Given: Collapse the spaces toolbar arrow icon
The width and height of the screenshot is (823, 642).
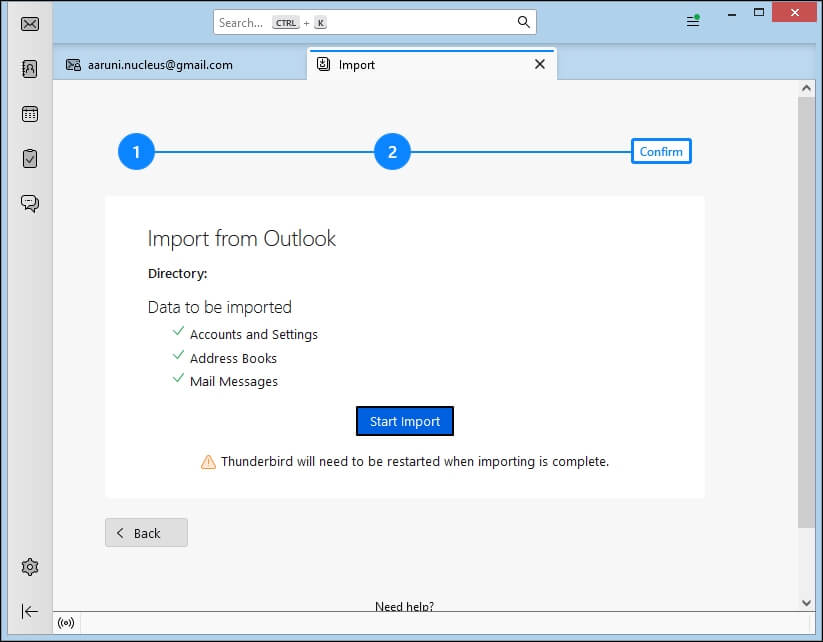Looking at the screenshot, I should (30, 612).
